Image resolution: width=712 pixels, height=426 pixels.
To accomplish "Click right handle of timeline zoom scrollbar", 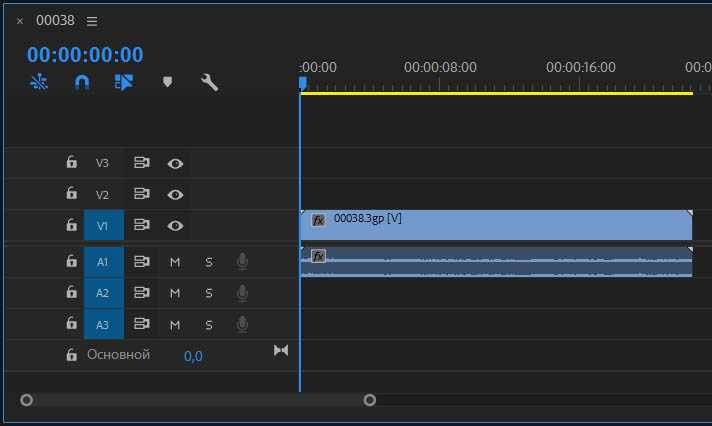I will (x=370, y=400).
